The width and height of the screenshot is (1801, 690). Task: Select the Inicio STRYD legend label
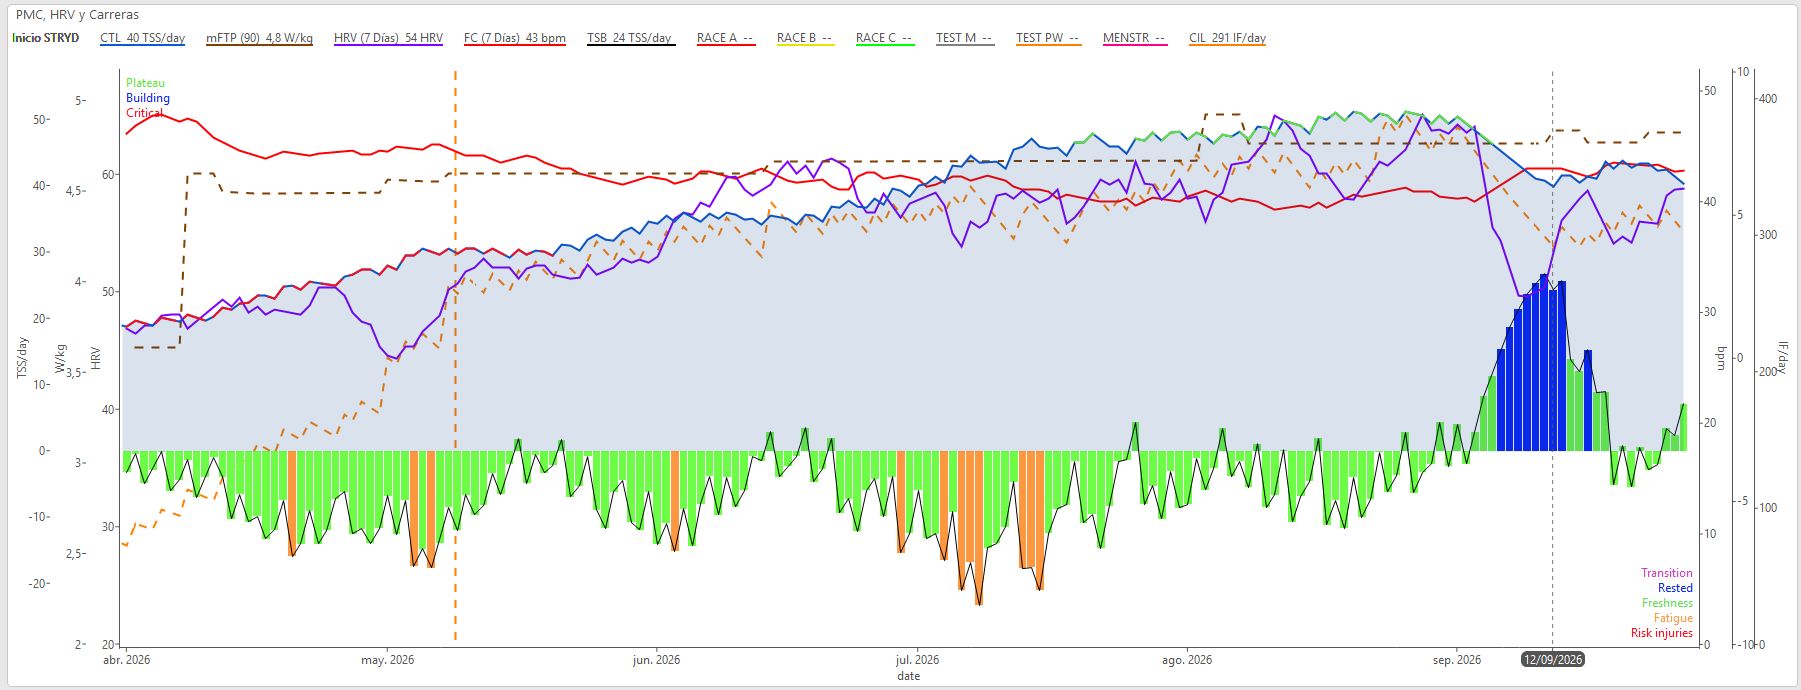click(x=46, y=38)
